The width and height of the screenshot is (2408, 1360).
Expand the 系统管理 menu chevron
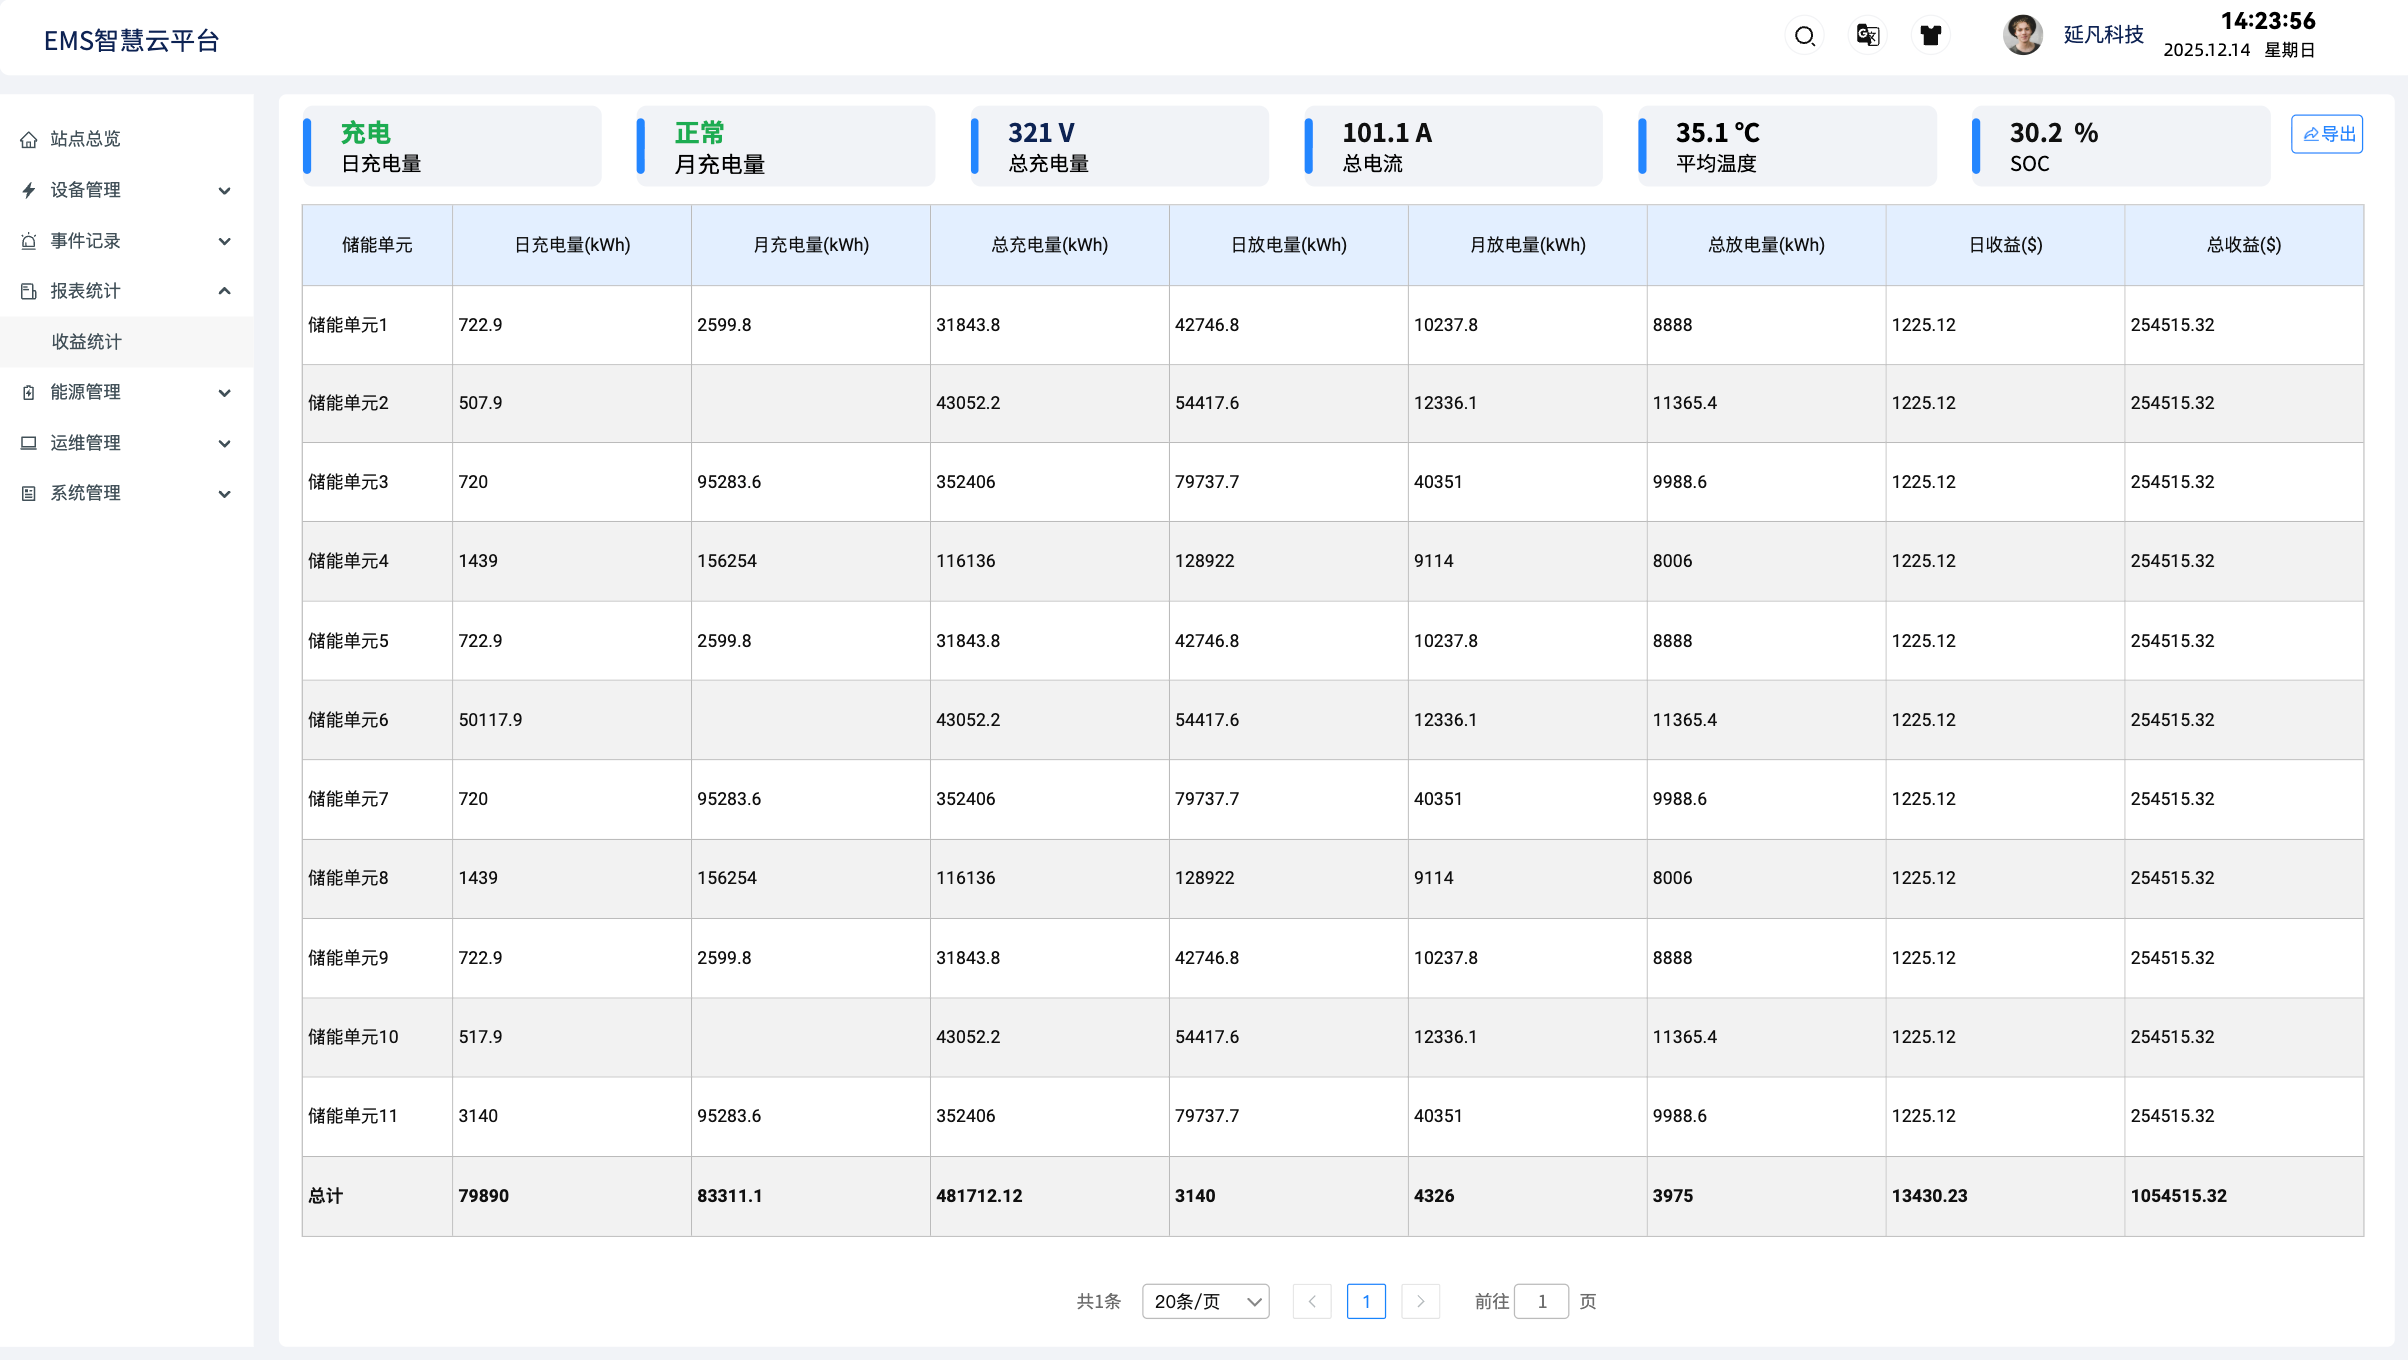[x=225, y=494]
